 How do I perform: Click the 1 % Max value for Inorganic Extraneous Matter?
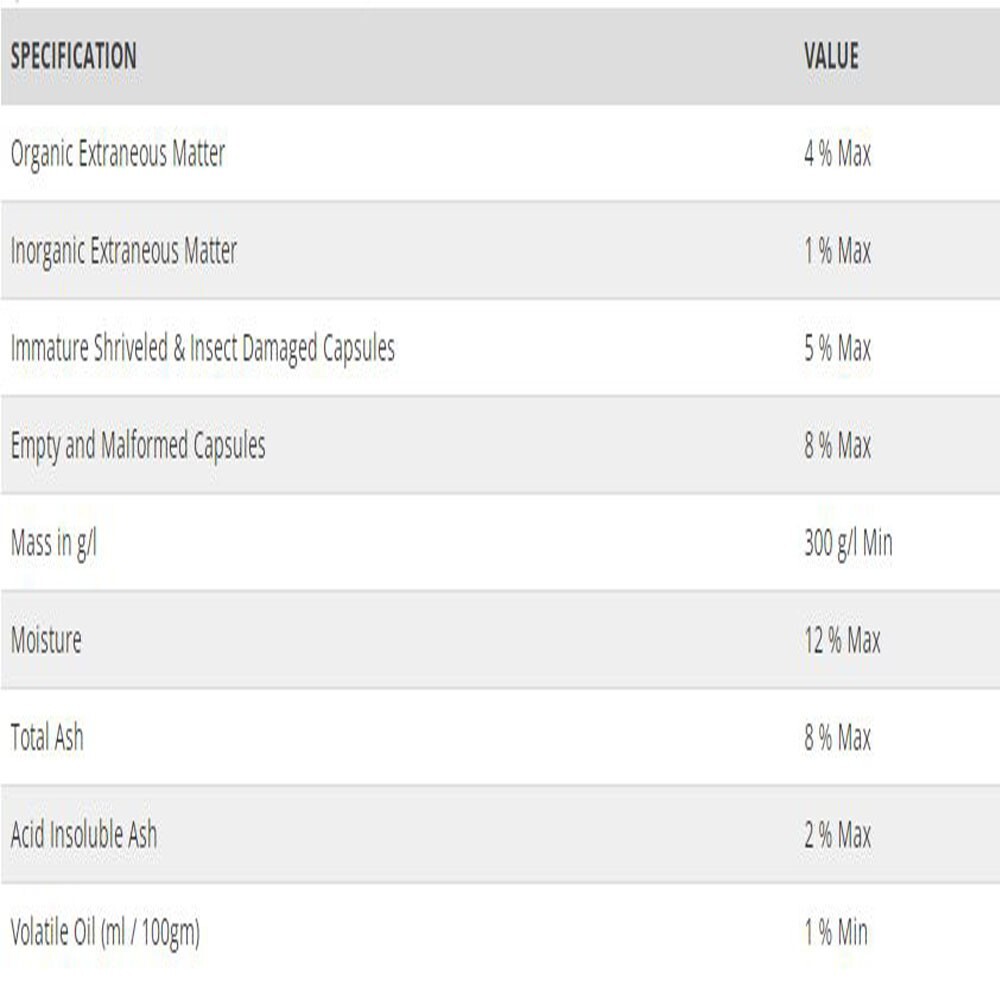[837, 251]
